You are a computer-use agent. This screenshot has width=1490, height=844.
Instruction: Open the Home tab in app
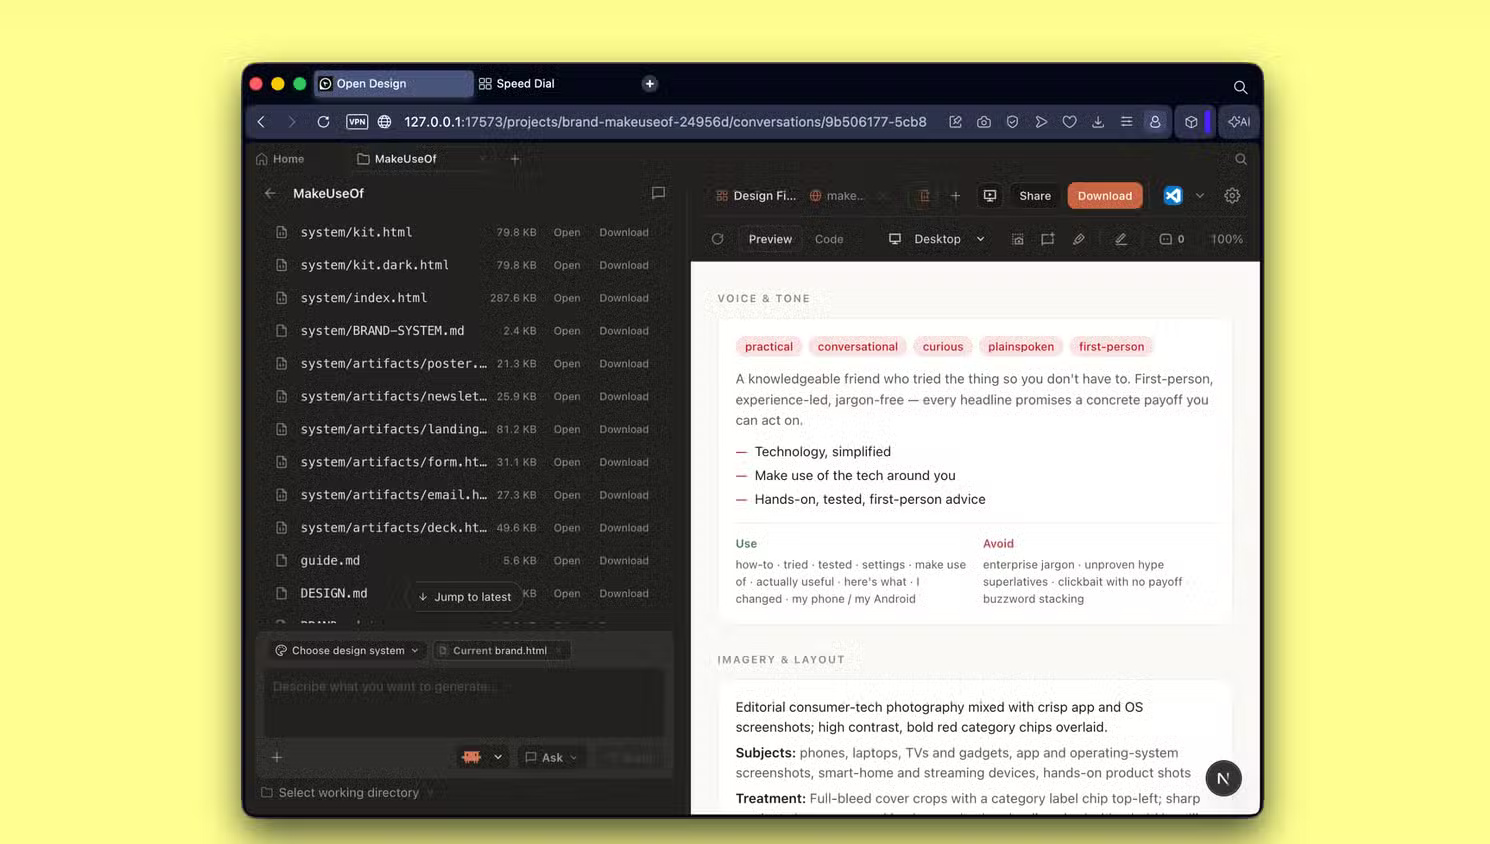[280, 159]
